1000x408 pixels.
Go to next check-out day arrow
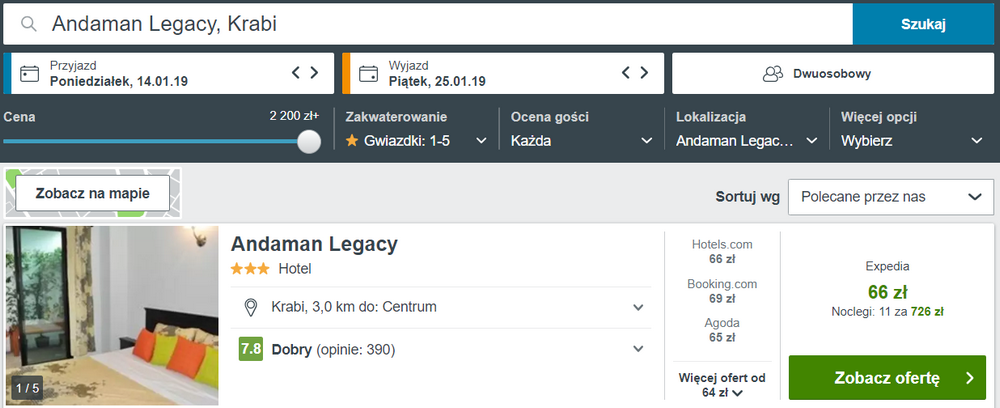[644, 73]
